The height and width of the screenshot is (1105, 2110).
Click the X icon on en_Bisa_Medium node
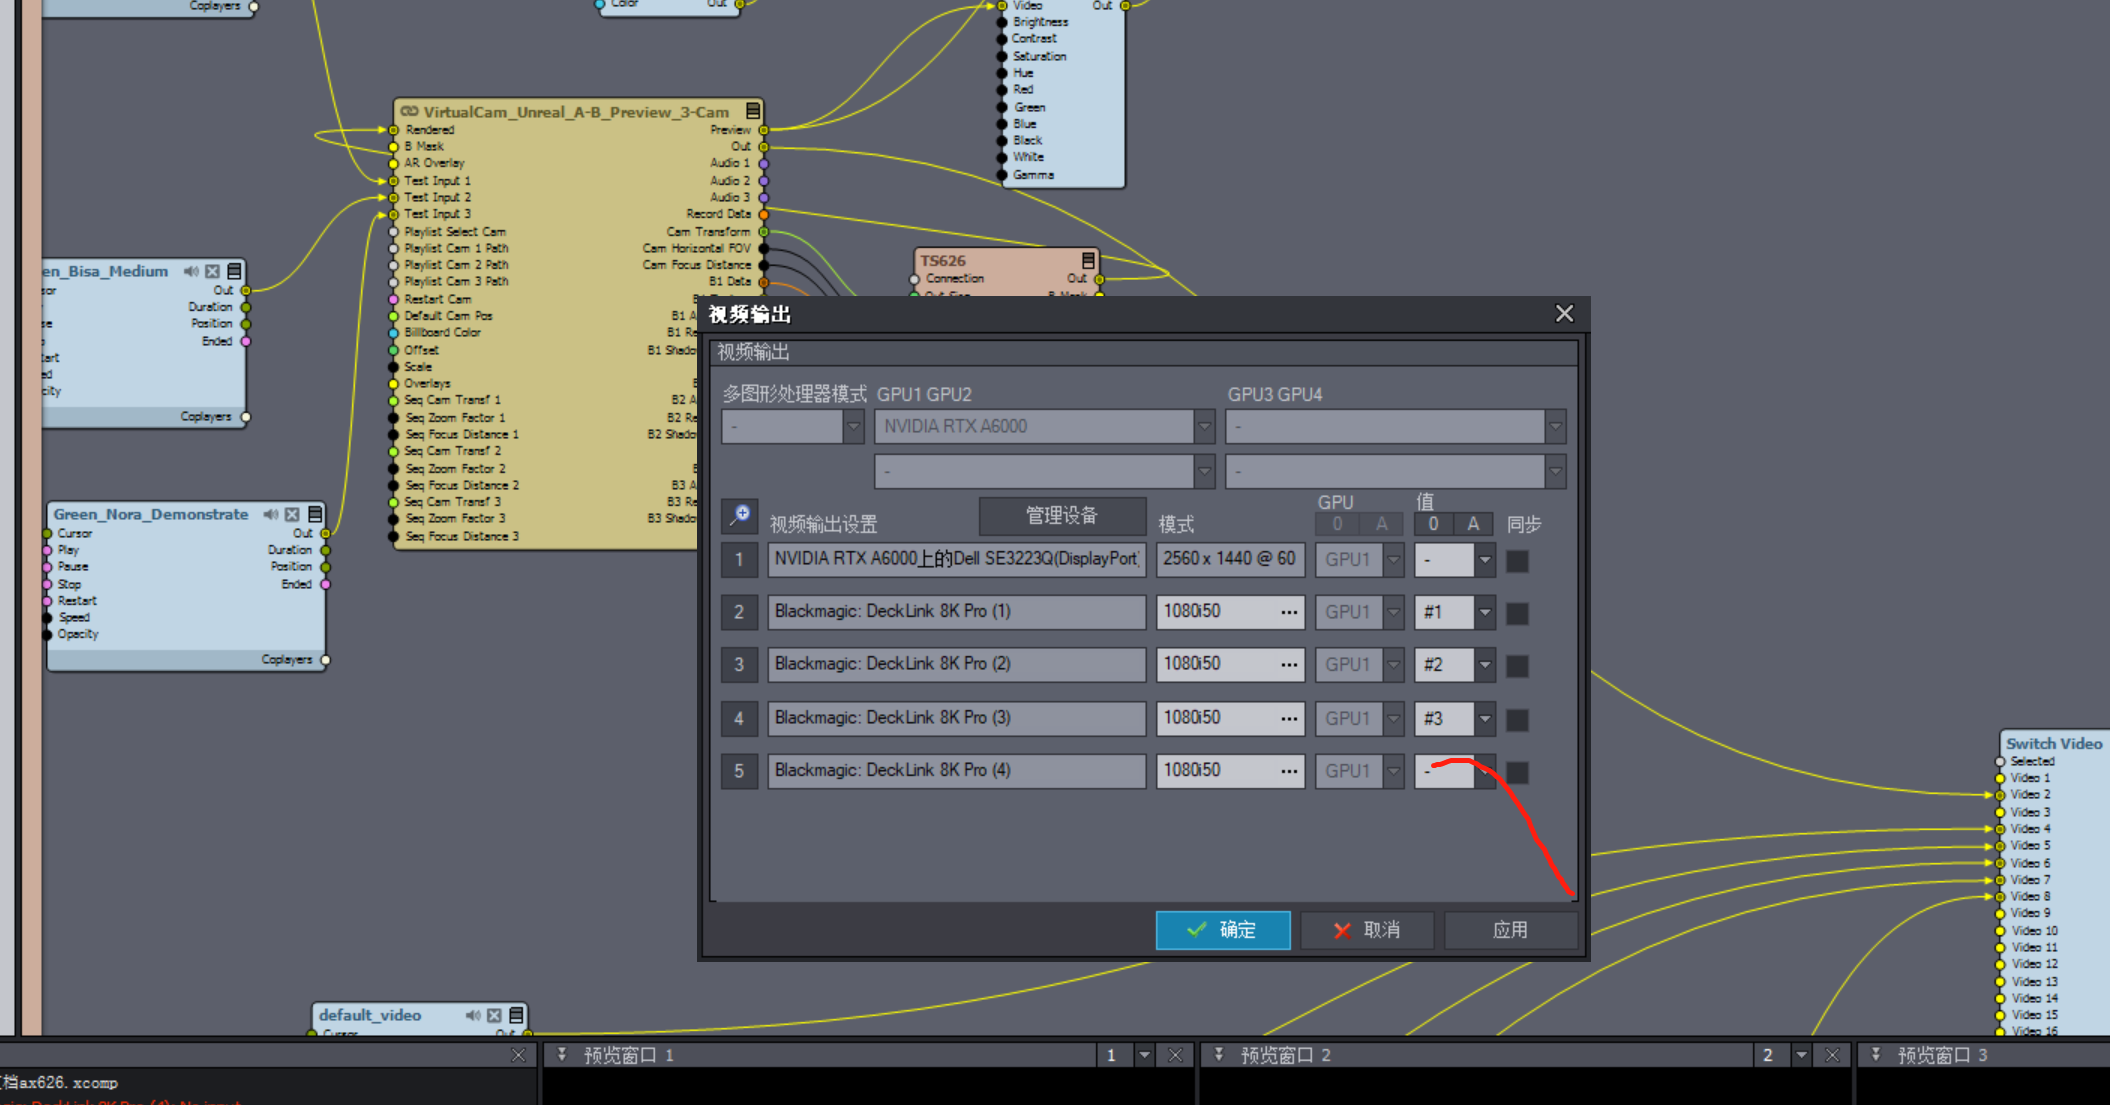point(212,271)
